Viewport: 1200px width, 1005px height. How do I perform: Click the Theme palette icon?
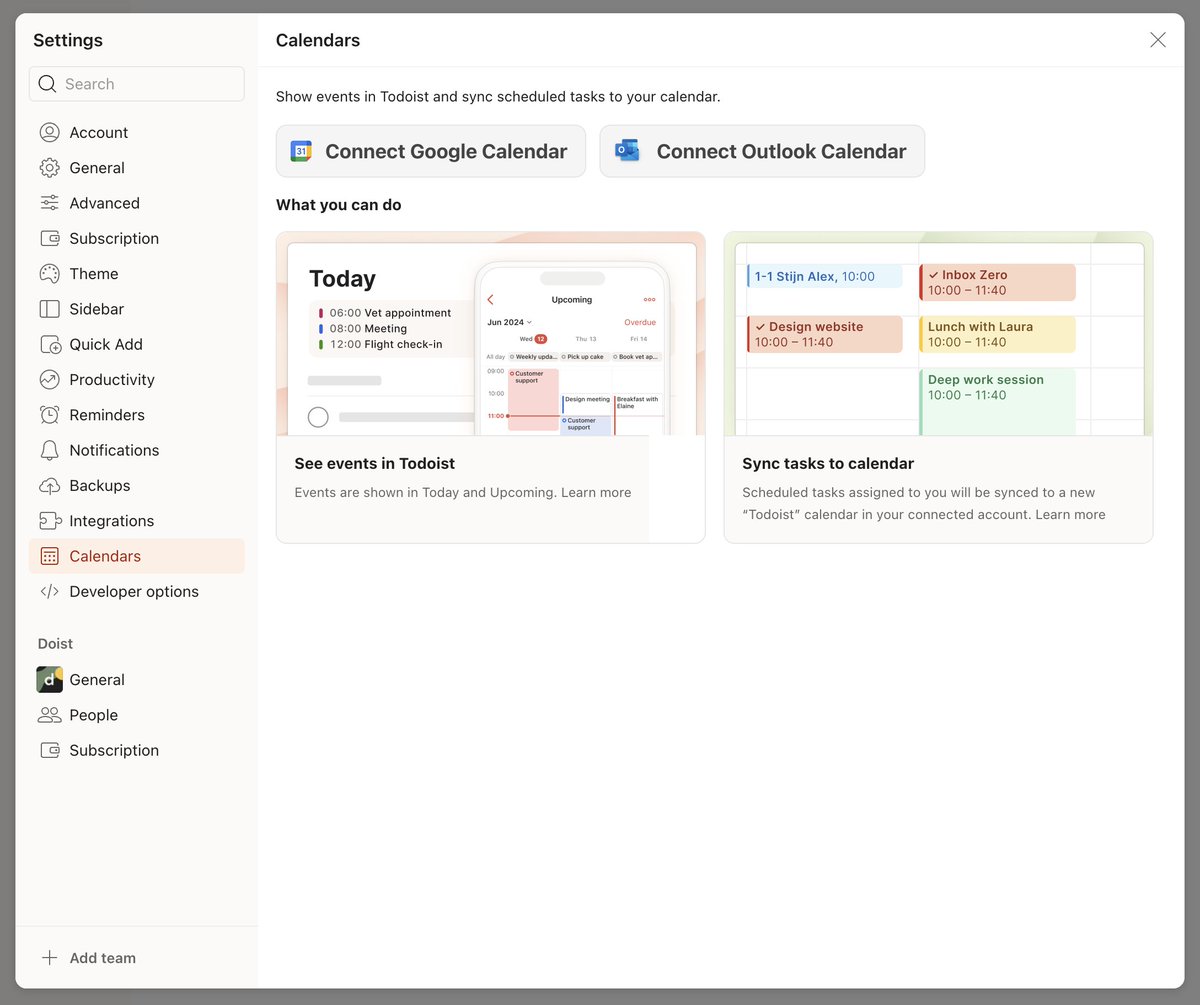[x=50, y=274]
